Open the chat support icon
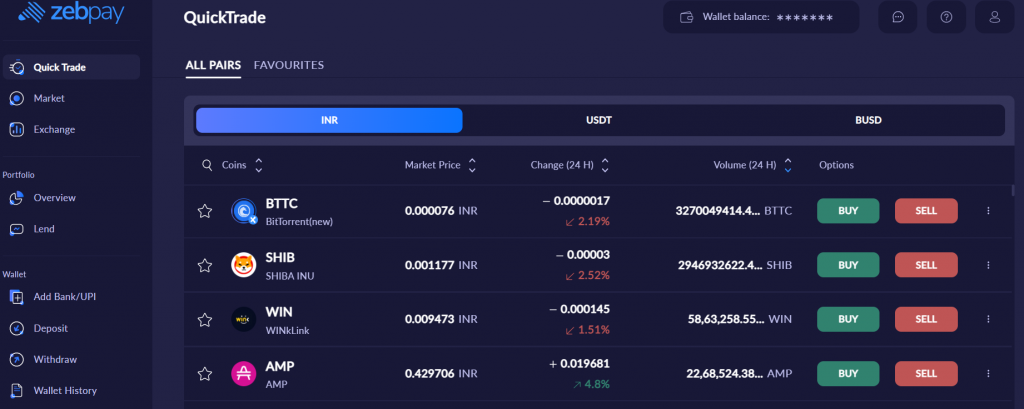The height and width of the screenshot is (409, 1024). [x=898, y=17]
